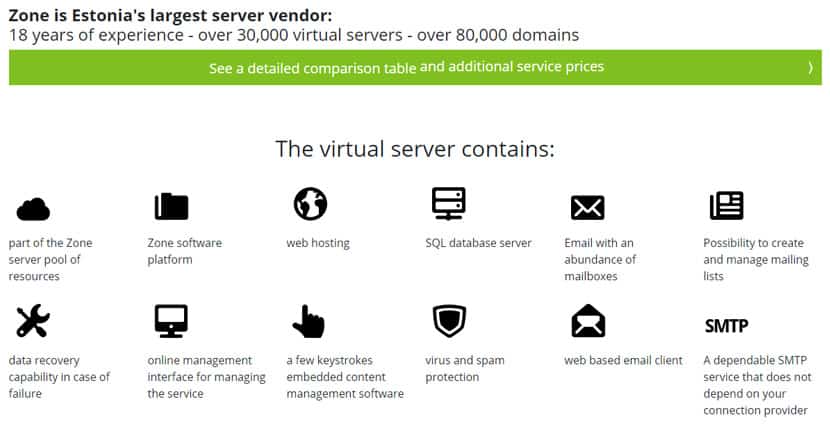Click the cloud icon for Zone server pool

click(x=33, y=209)
